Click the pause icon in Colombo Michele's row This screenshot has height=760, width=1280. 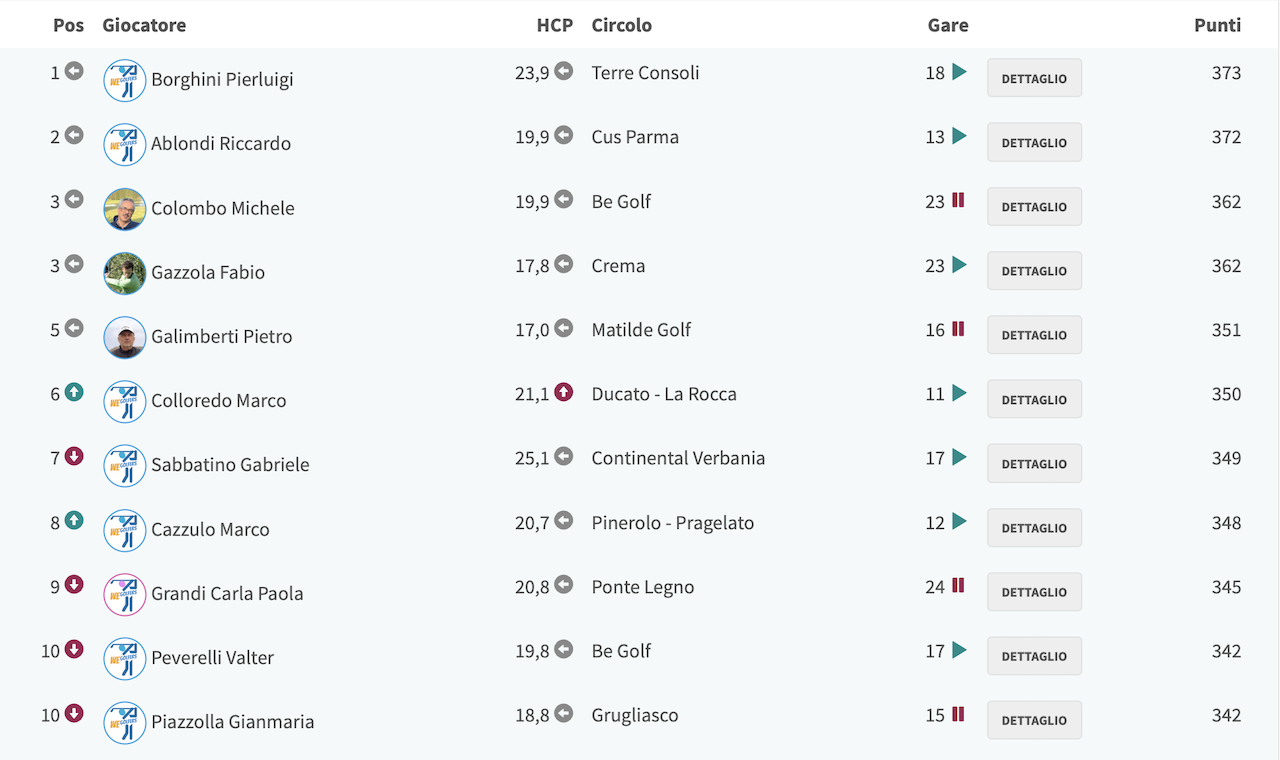(958, 200)
